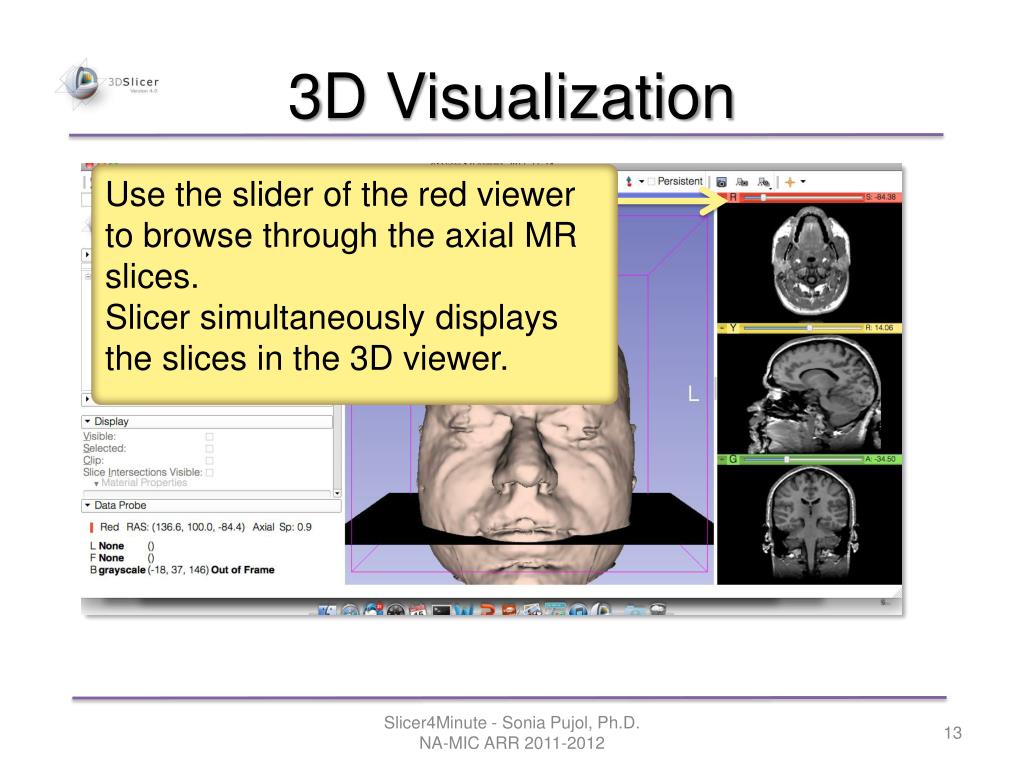This screenshot has width=1024, height=768.
Task: Click the L None layer row
Action: coord(122,546)
